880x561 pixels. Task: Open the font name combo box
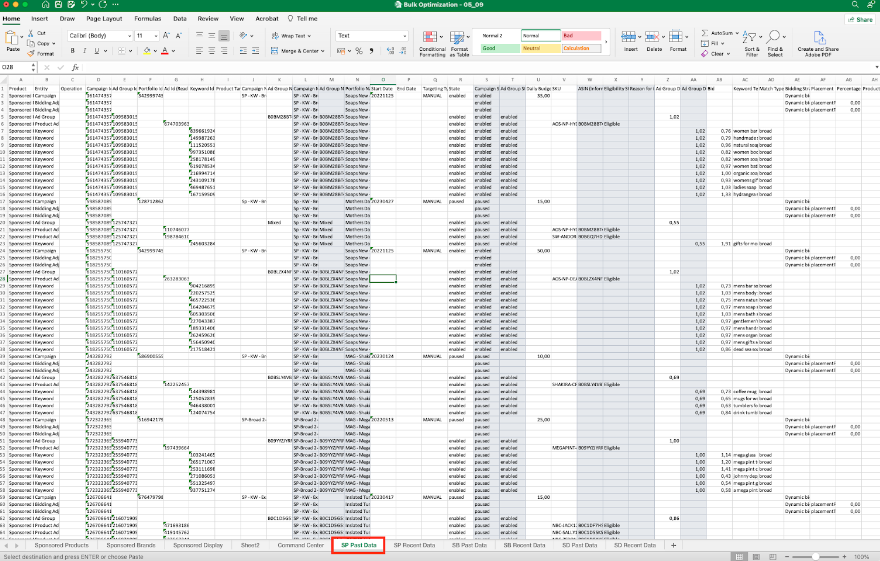pyautogui.click(x=99, y=35)
